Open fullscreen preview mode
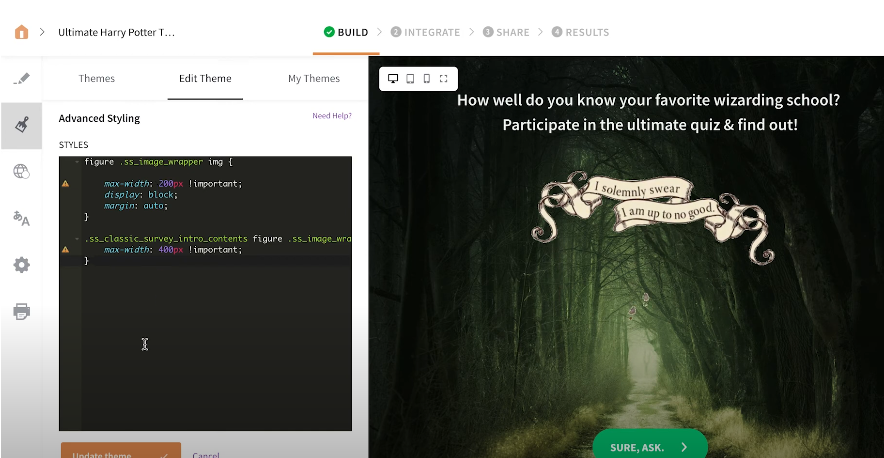 click(x=444, y=78)
